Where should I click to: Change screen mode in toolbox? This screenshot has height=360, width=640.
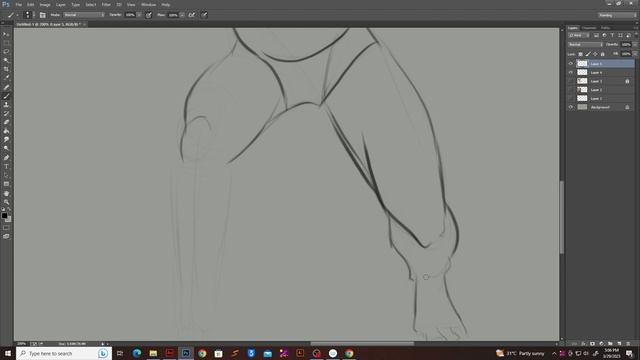point(6,236)
